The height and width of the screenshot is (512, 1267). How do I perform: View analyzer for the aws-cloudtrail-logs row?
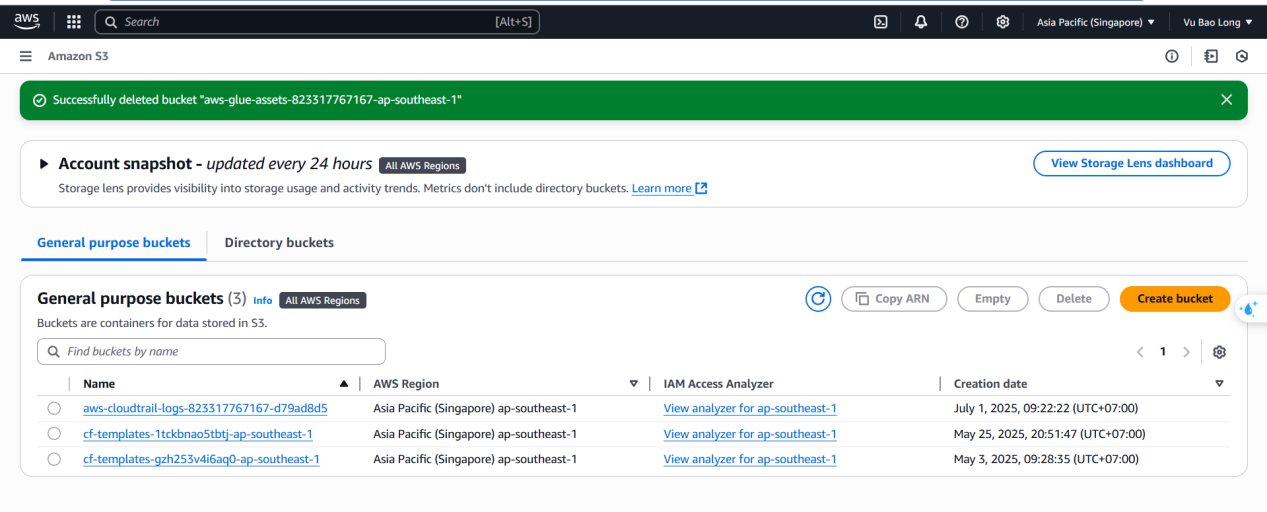[750, 408]
